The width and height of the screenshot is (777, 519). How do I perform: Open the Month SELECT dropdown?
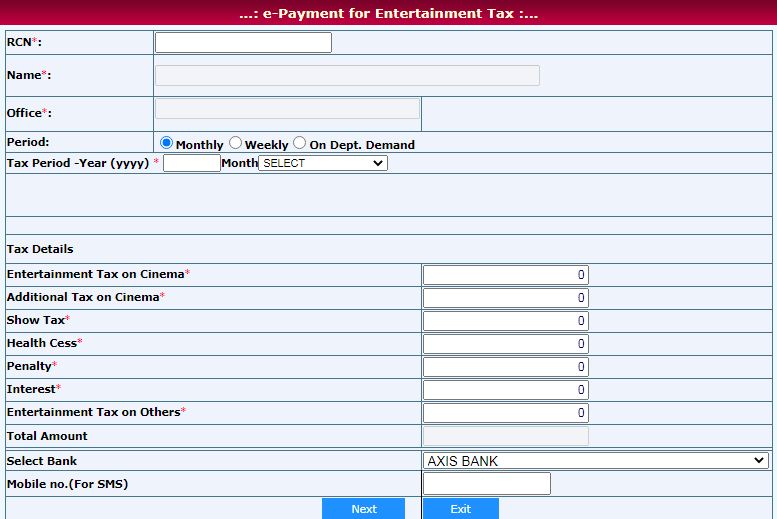(x=323, y=163)
